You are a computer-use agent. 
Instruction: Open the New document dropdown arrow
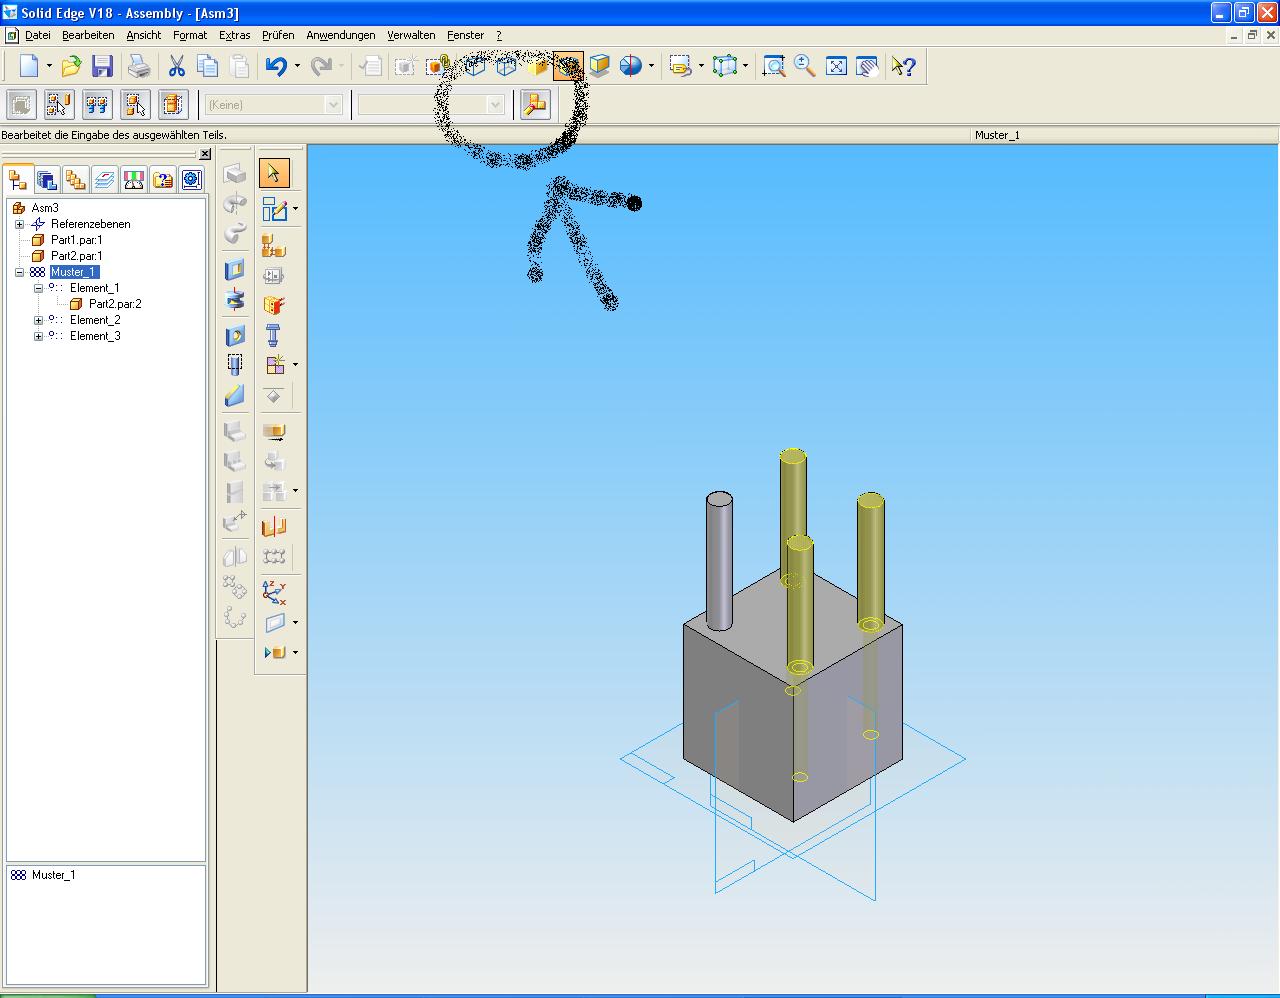click(49, 66)
